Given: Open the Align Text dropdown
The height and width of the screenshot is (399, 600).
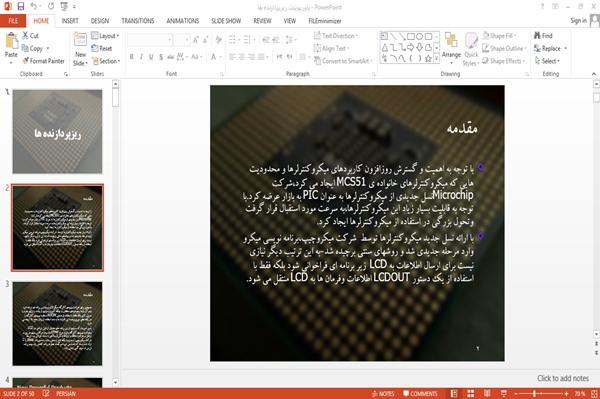Looking at the screenshot, I should click(331, 48).
